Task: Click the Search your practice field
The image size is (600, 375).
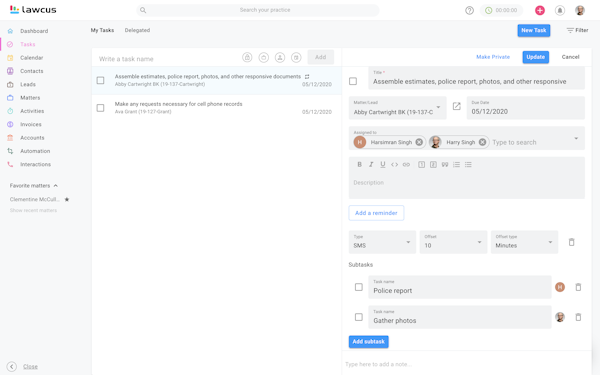Action: pyautogui.click(x=258, y=10)
